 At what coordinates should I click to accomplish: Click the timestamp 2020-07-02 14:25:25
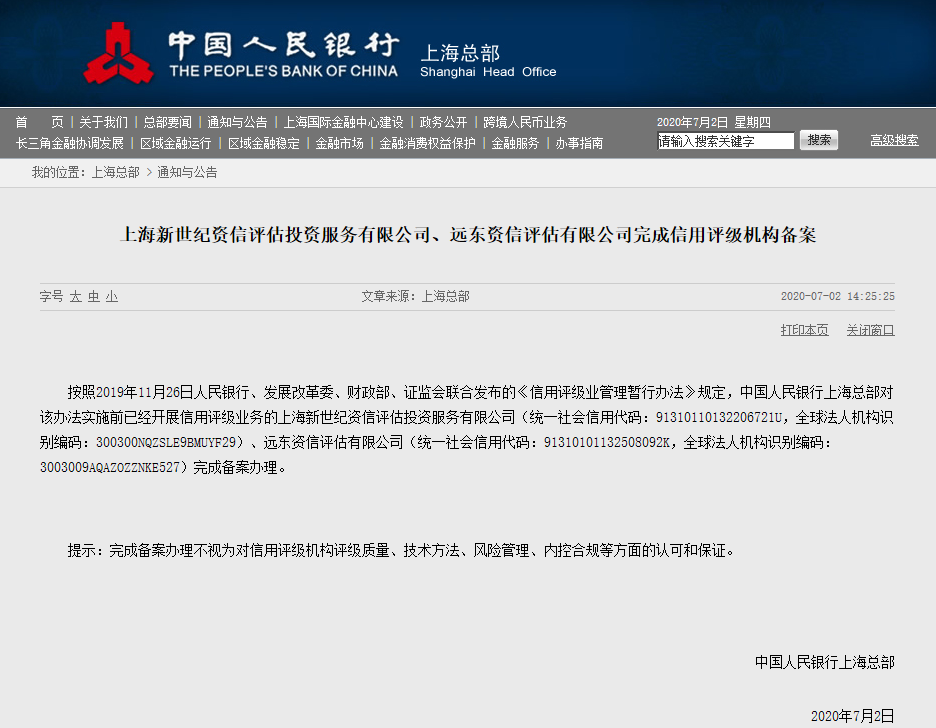pos(838,297)
